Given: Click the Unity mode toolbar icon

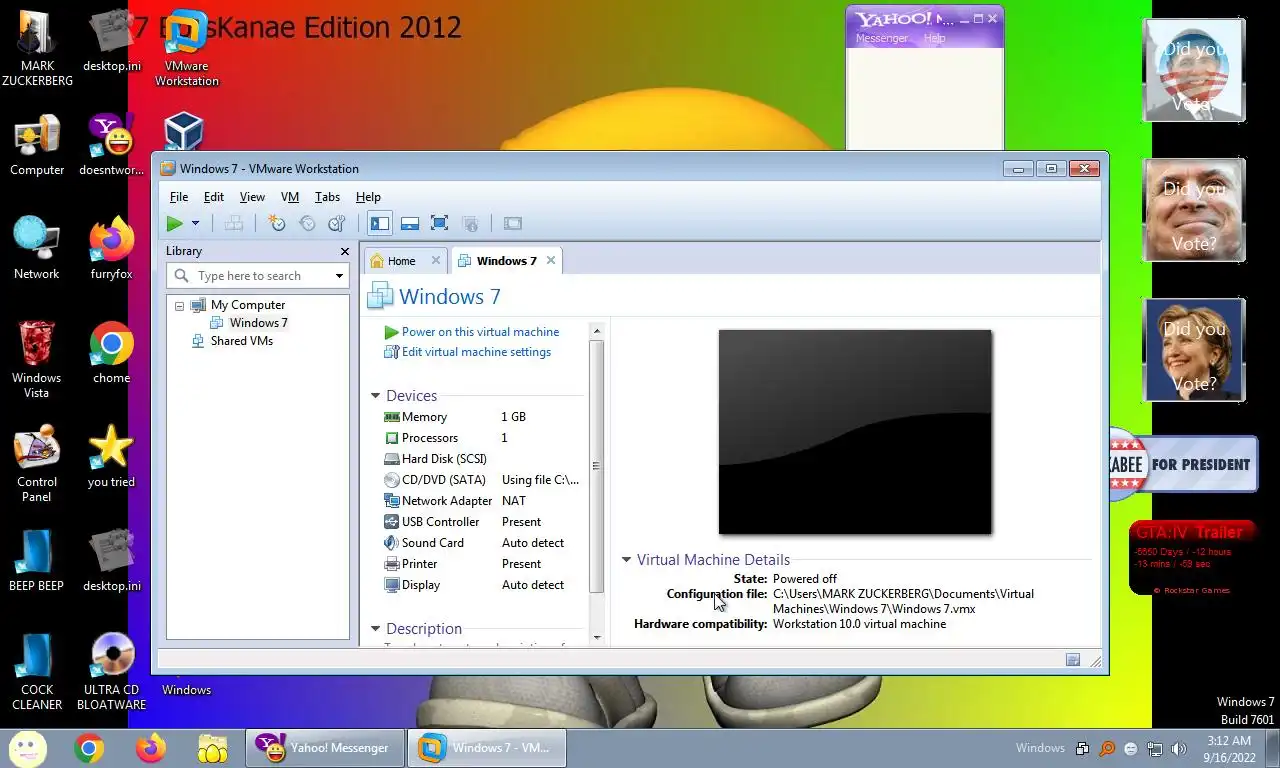Looking at the screenshot, I should 470,223.
